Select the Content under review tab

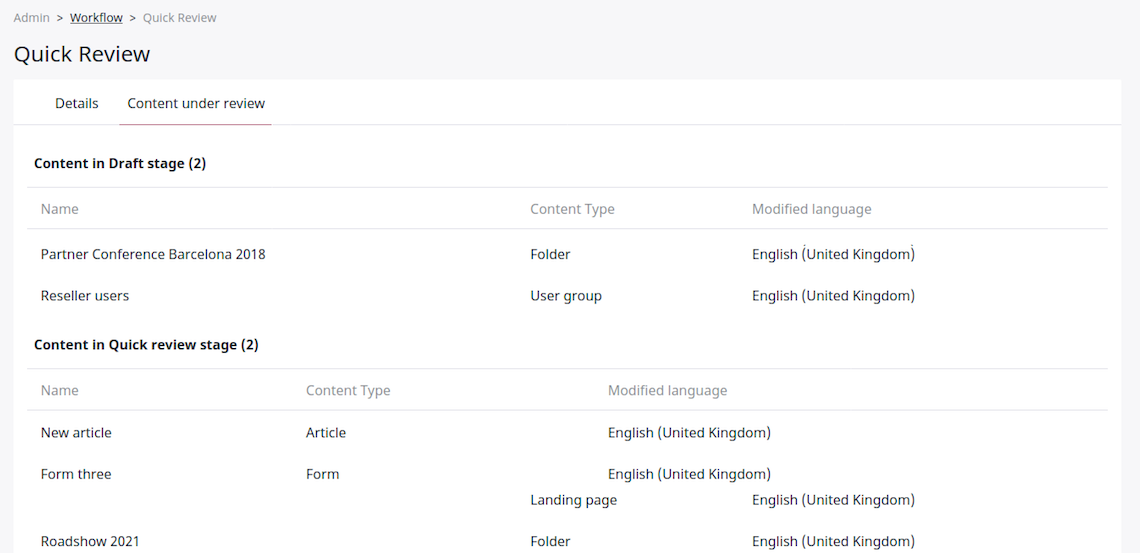[x=196, y=103]
